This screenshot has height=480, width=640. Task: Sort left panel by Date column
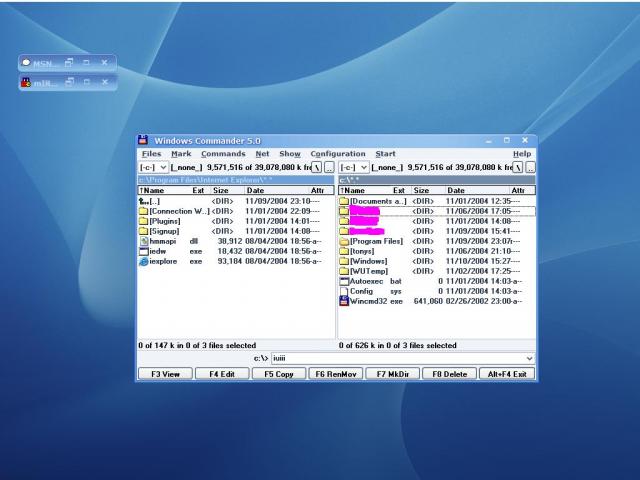(x=276, y=190)
